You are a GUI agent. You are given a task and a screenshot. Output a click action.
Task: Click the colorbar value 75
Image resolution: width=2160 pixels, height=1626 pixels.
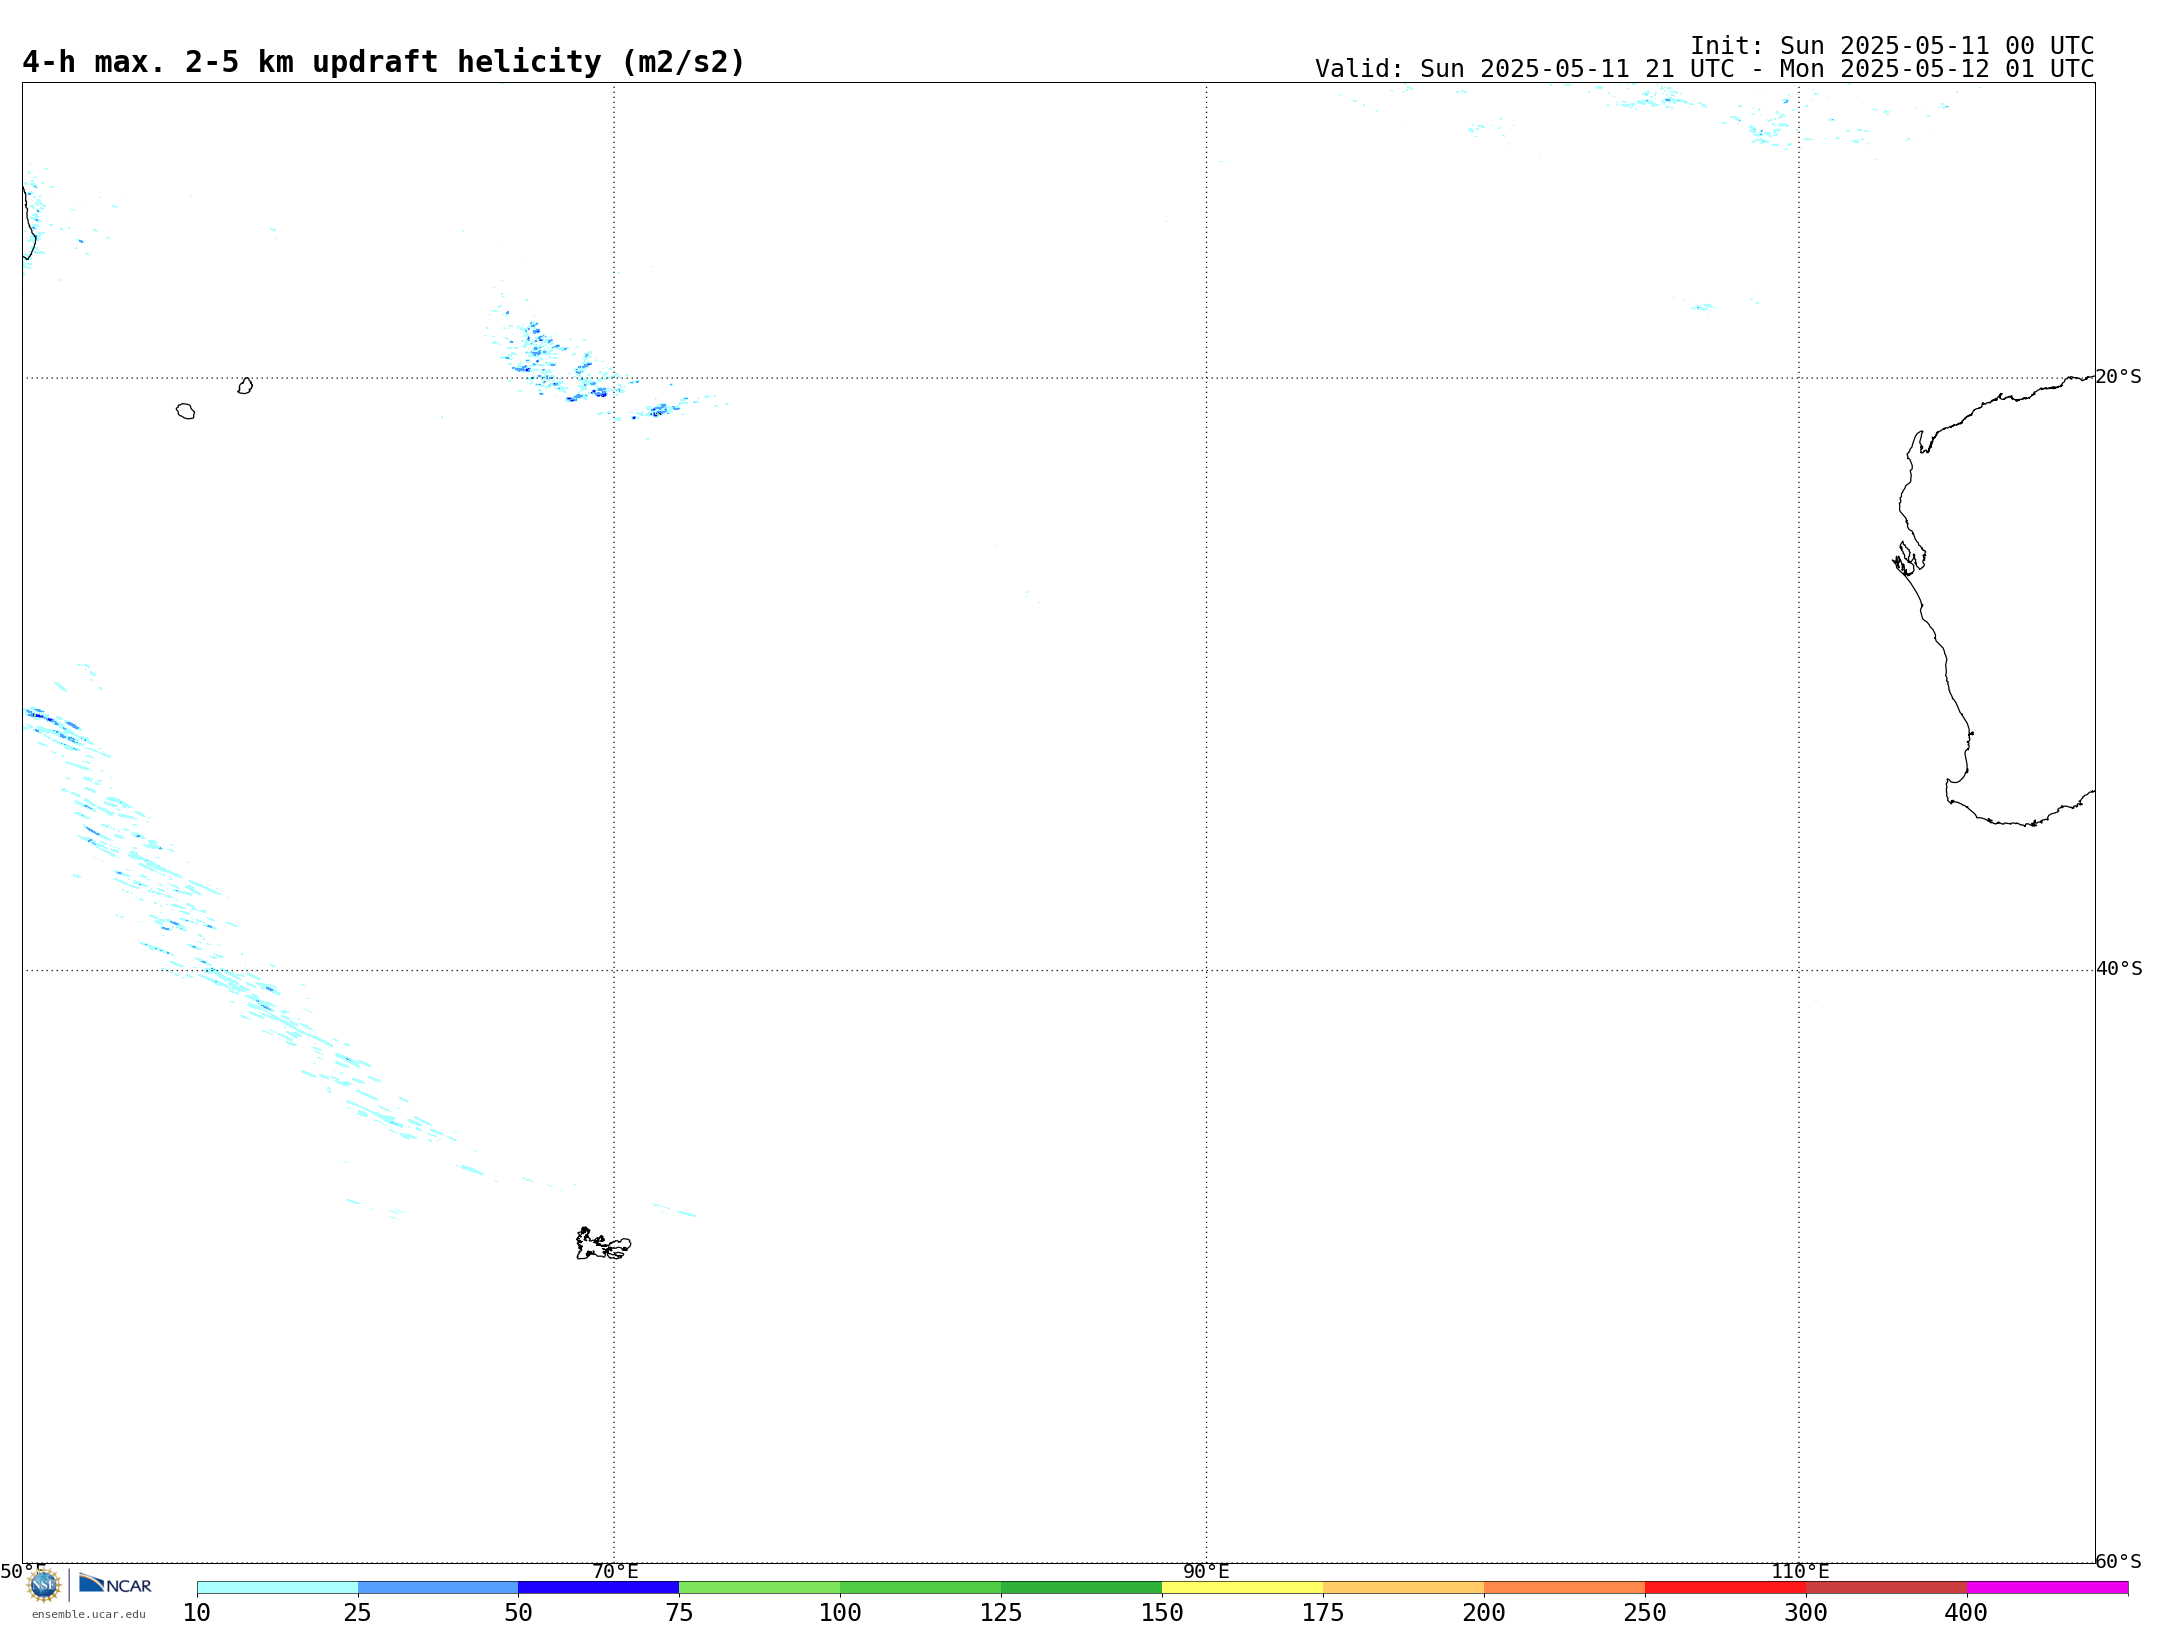679,1613
